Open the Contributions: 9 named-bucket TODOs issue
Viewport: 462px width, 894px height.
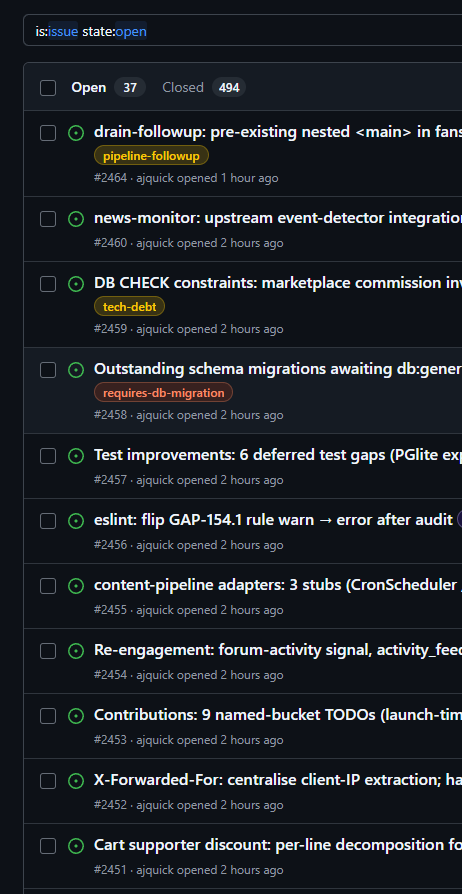[278, 715]
